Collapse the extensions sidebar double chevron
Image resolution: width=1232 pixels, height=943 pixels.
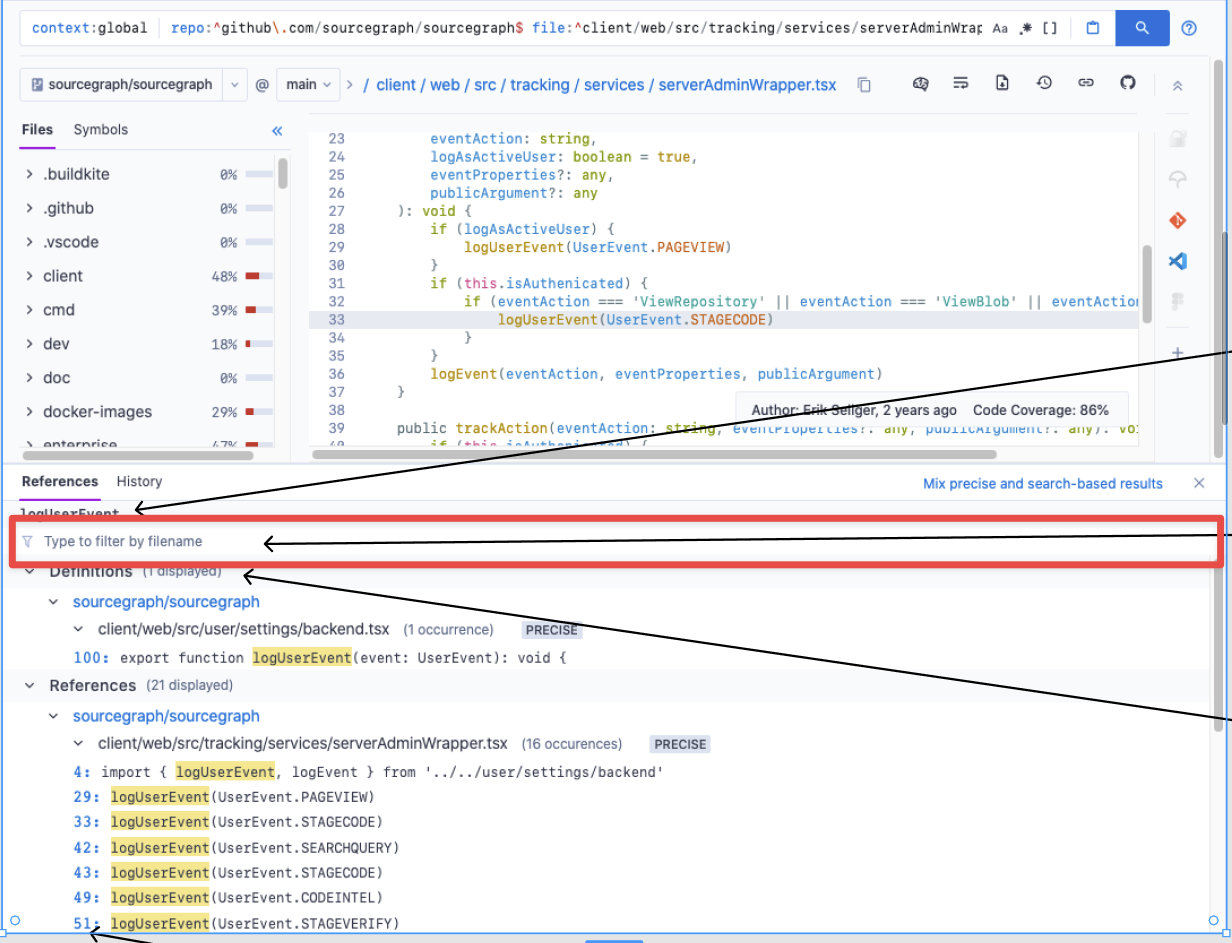click(1178, 87)
